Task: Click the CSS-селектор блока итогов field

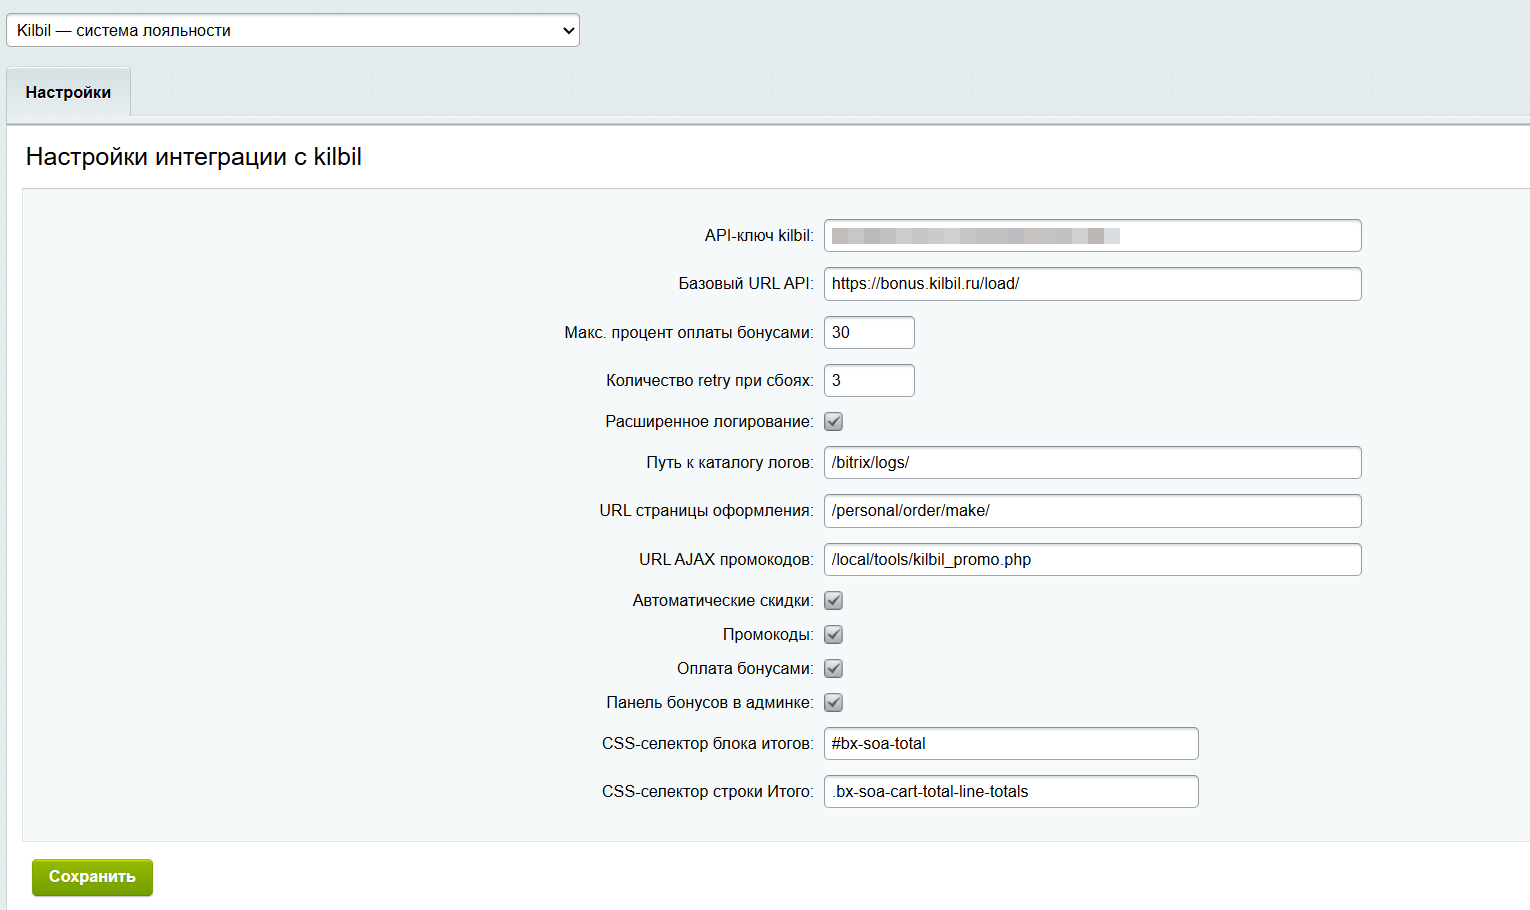Action: (x=1011, y=744)
